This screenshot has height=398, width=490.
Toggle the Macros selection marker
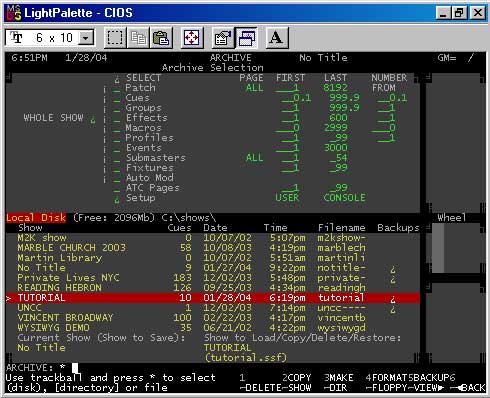pyautogui.click(x=116, y=128)
